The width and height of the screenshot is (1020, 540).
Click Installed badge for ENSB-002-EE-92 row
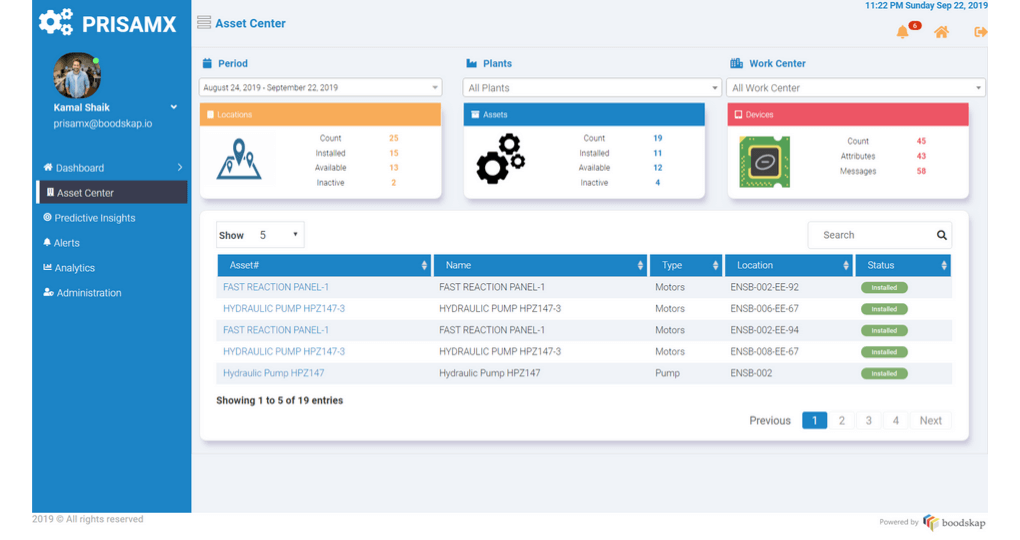click(x=884, y=288)
